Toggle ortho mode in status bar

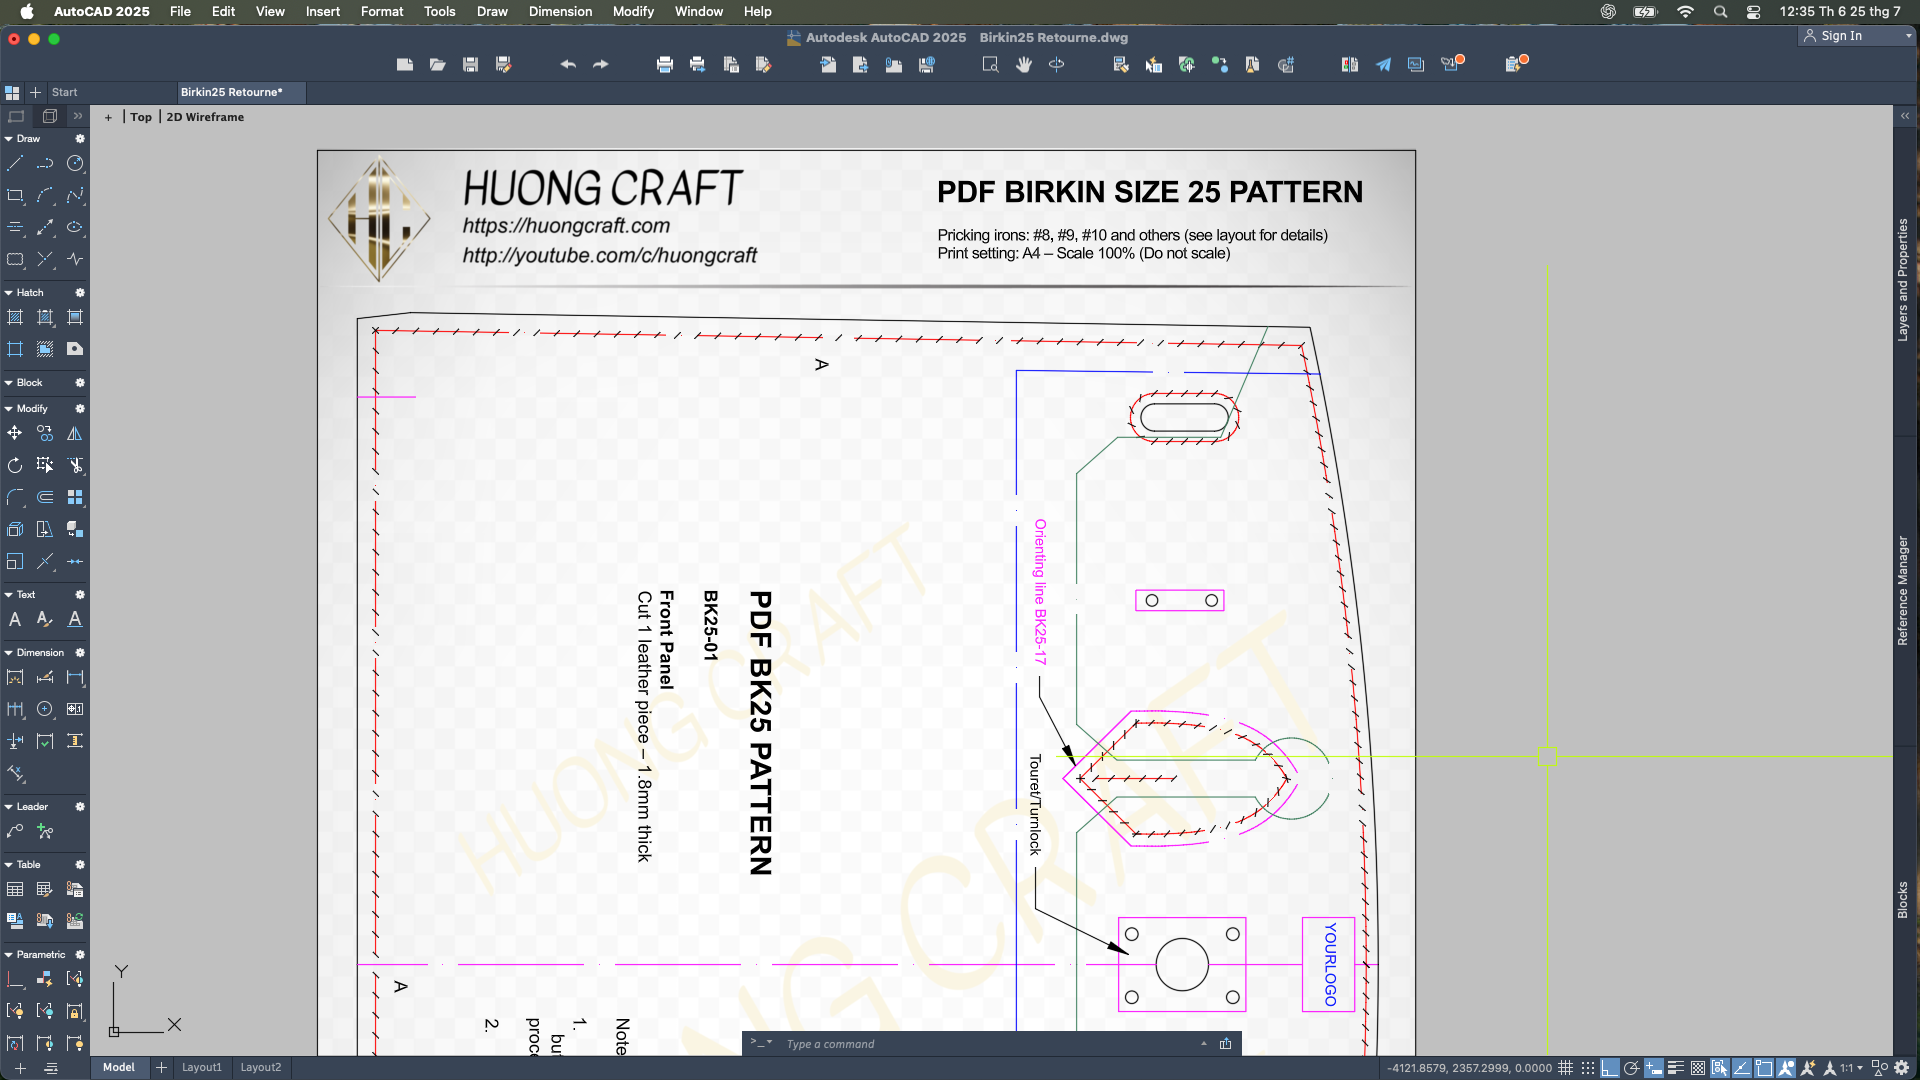[x=1610, y=1068]
